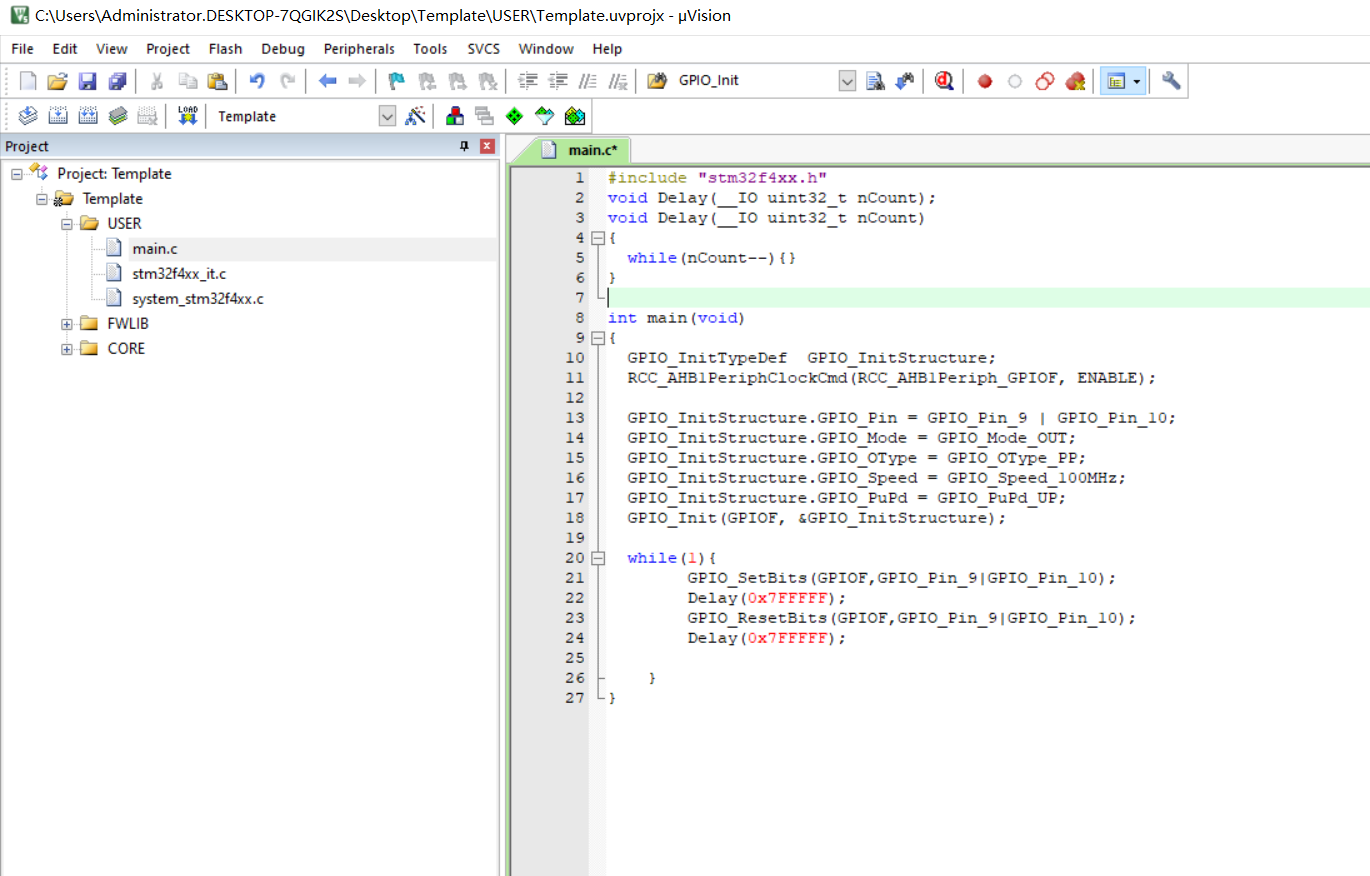Open Find in Files
This screenshot has width=1370, height=876.
click(657, 81)
